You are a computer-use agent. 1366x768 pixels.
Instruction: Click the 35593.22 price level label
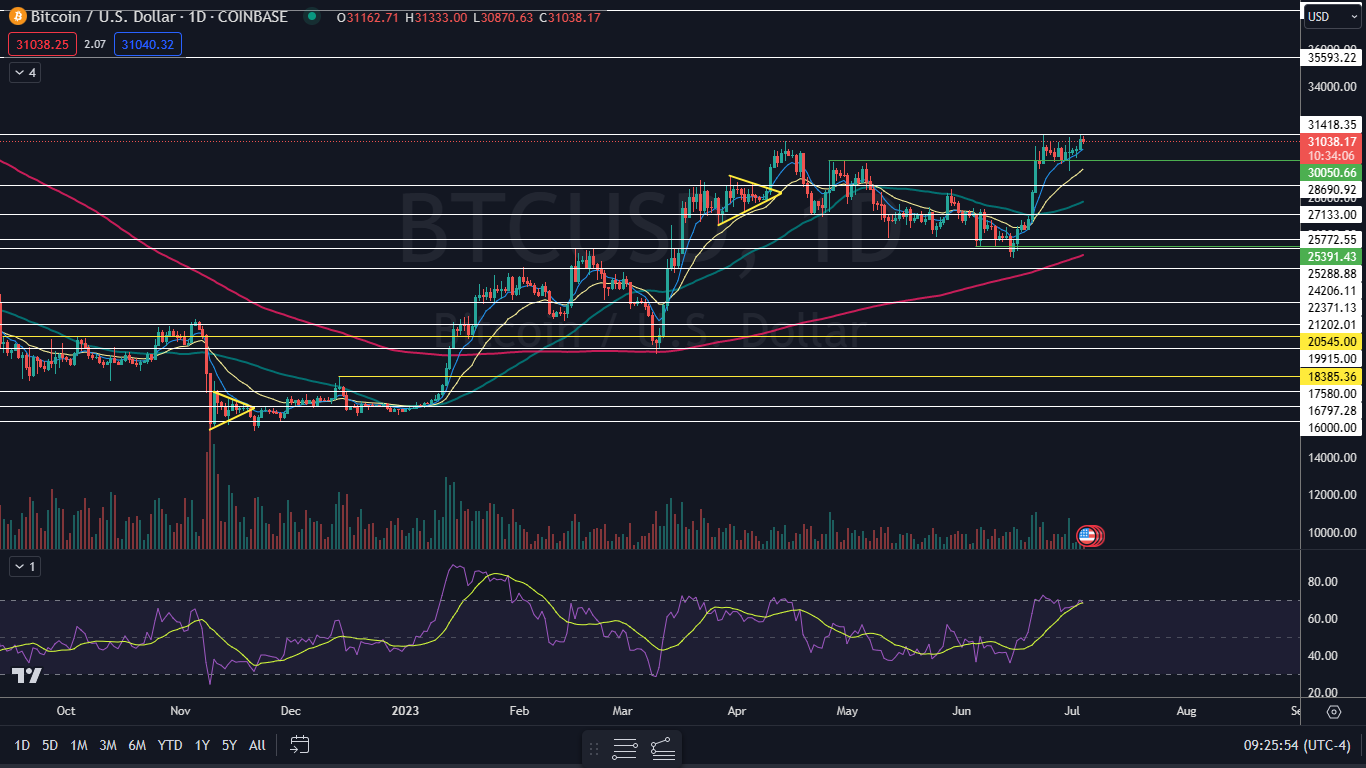point(1333,58)
